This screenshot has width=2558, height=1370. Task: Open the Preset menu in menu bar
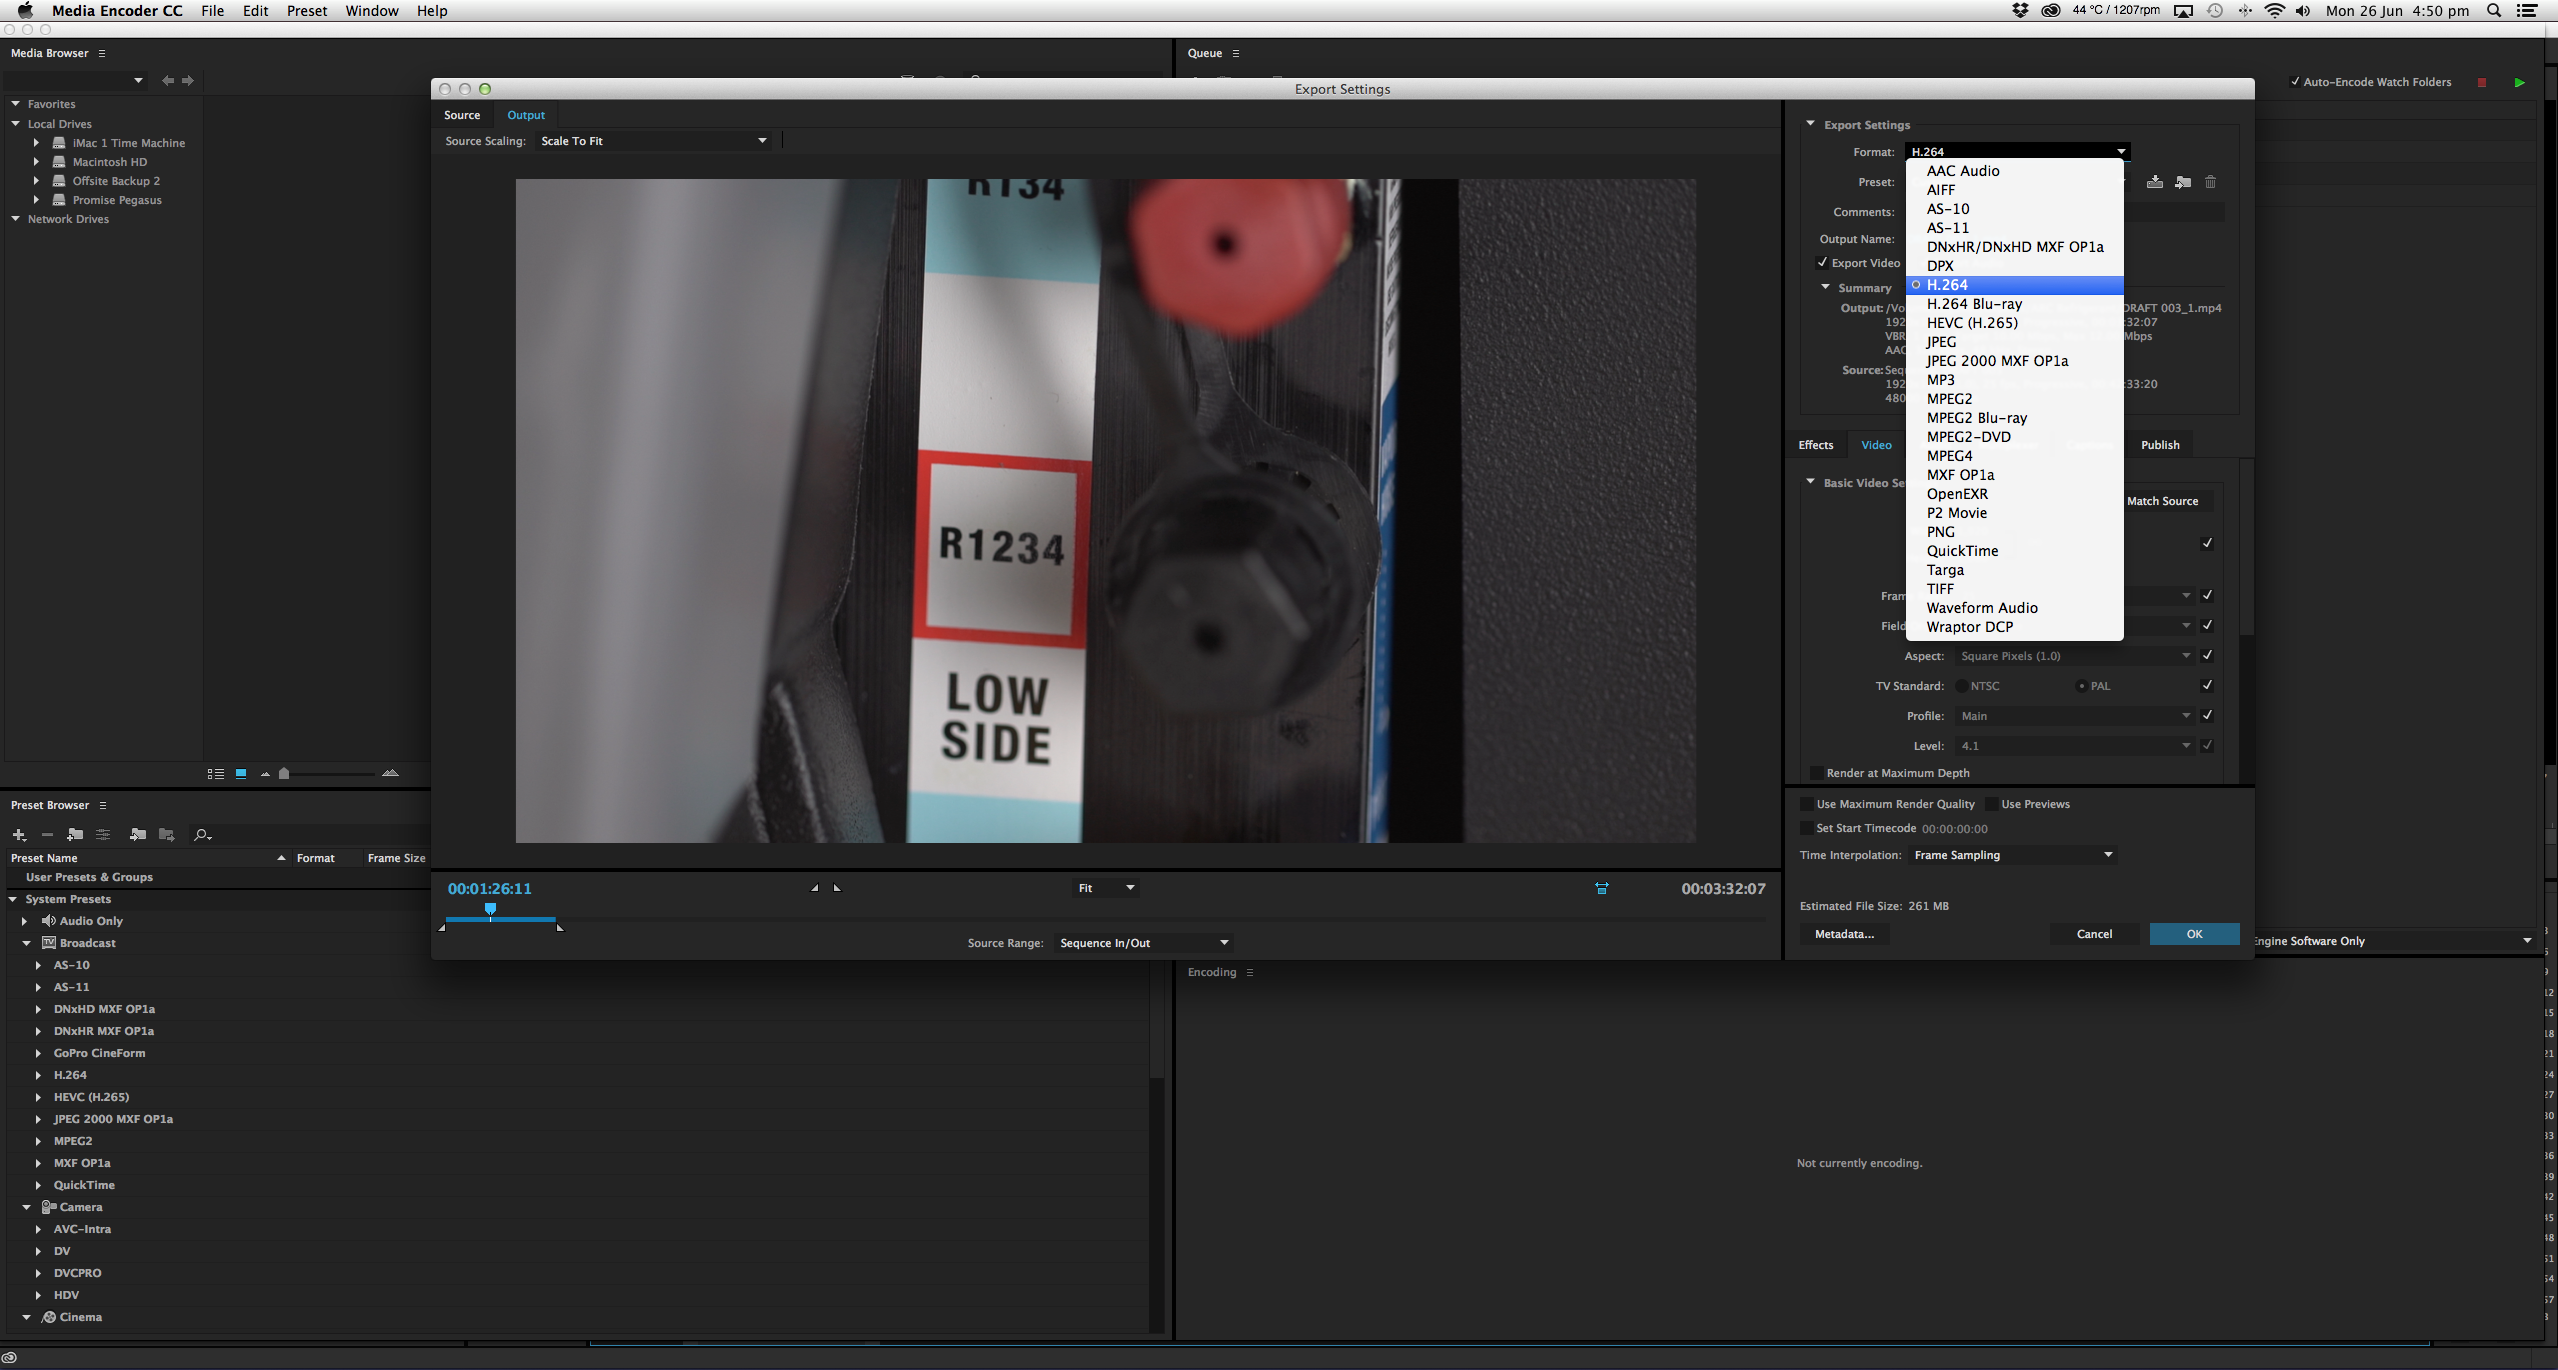306,10
